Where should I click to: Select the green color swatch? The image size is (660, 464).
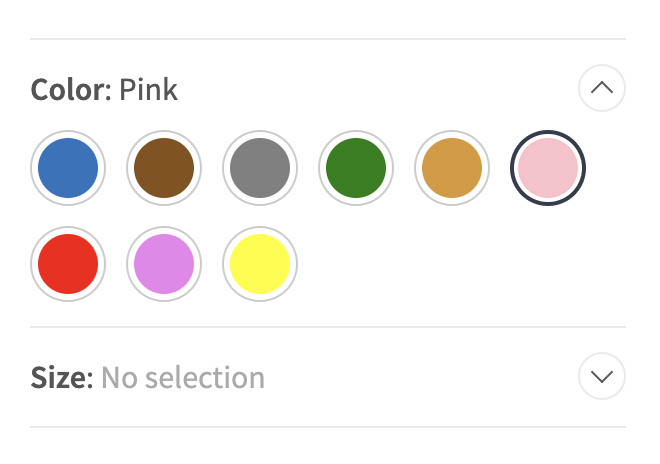(x=356, y=168)
